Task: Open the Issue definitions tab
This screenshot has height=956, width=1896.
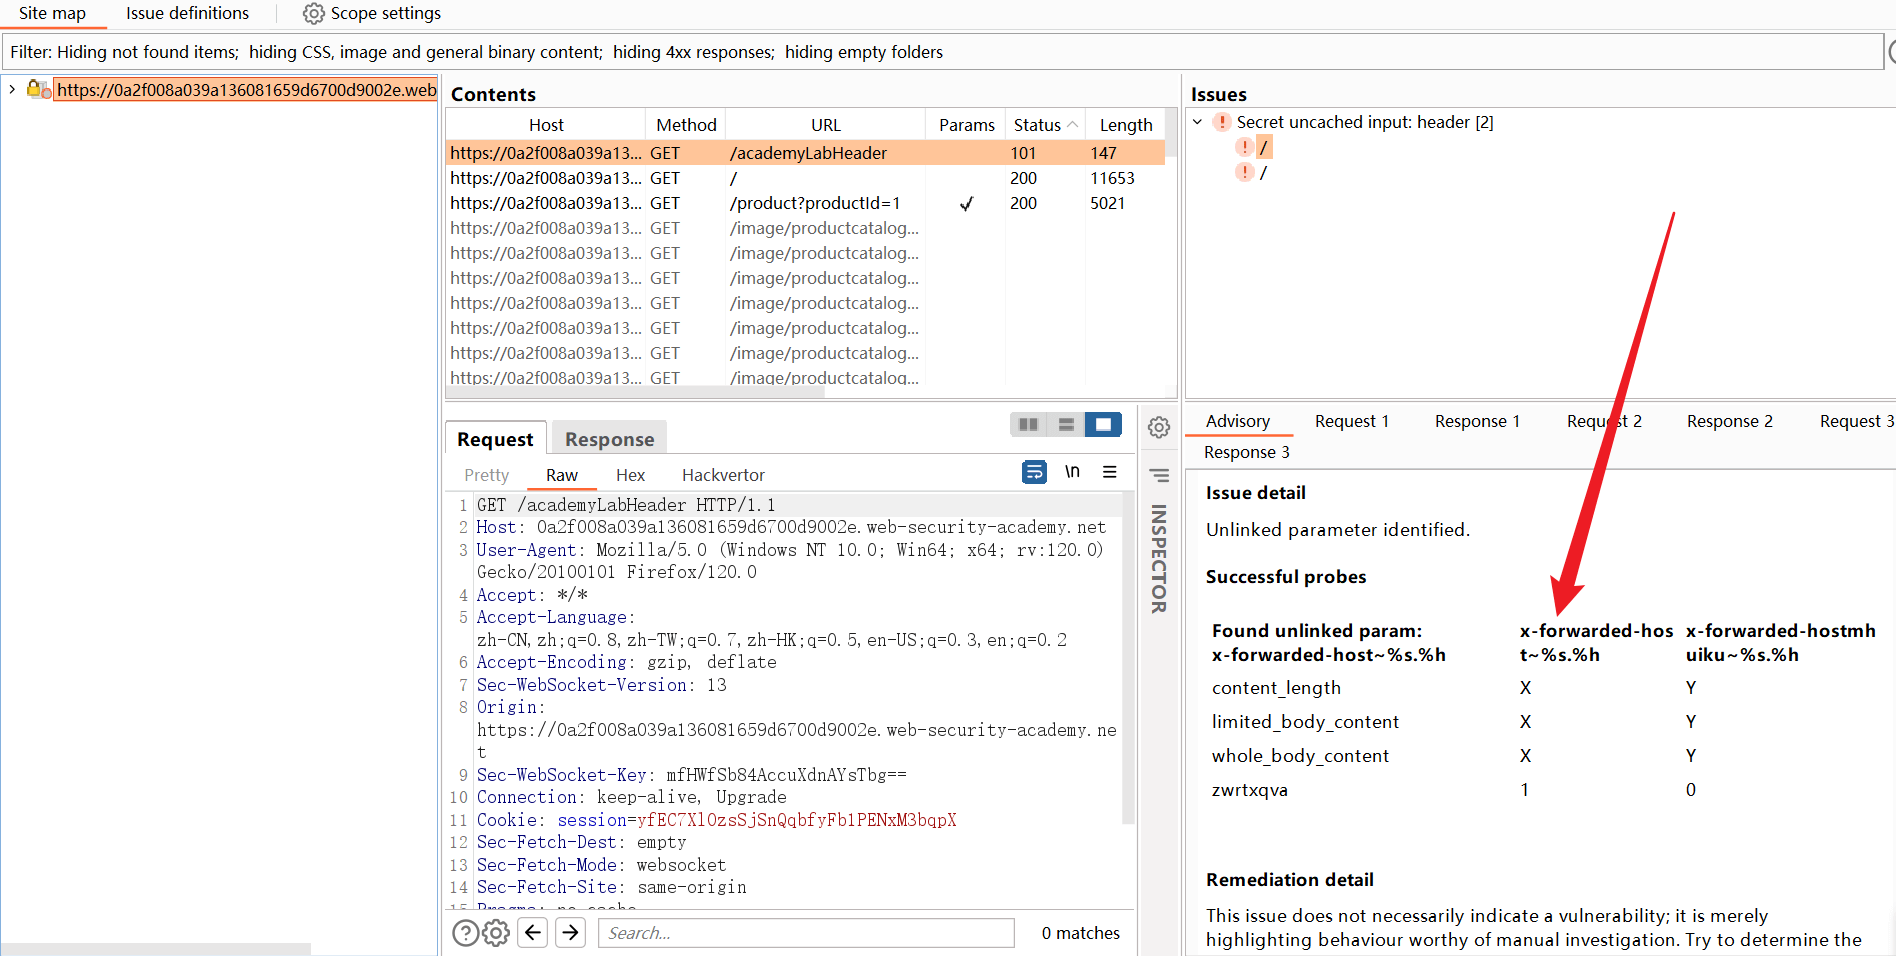Action: 187,13
